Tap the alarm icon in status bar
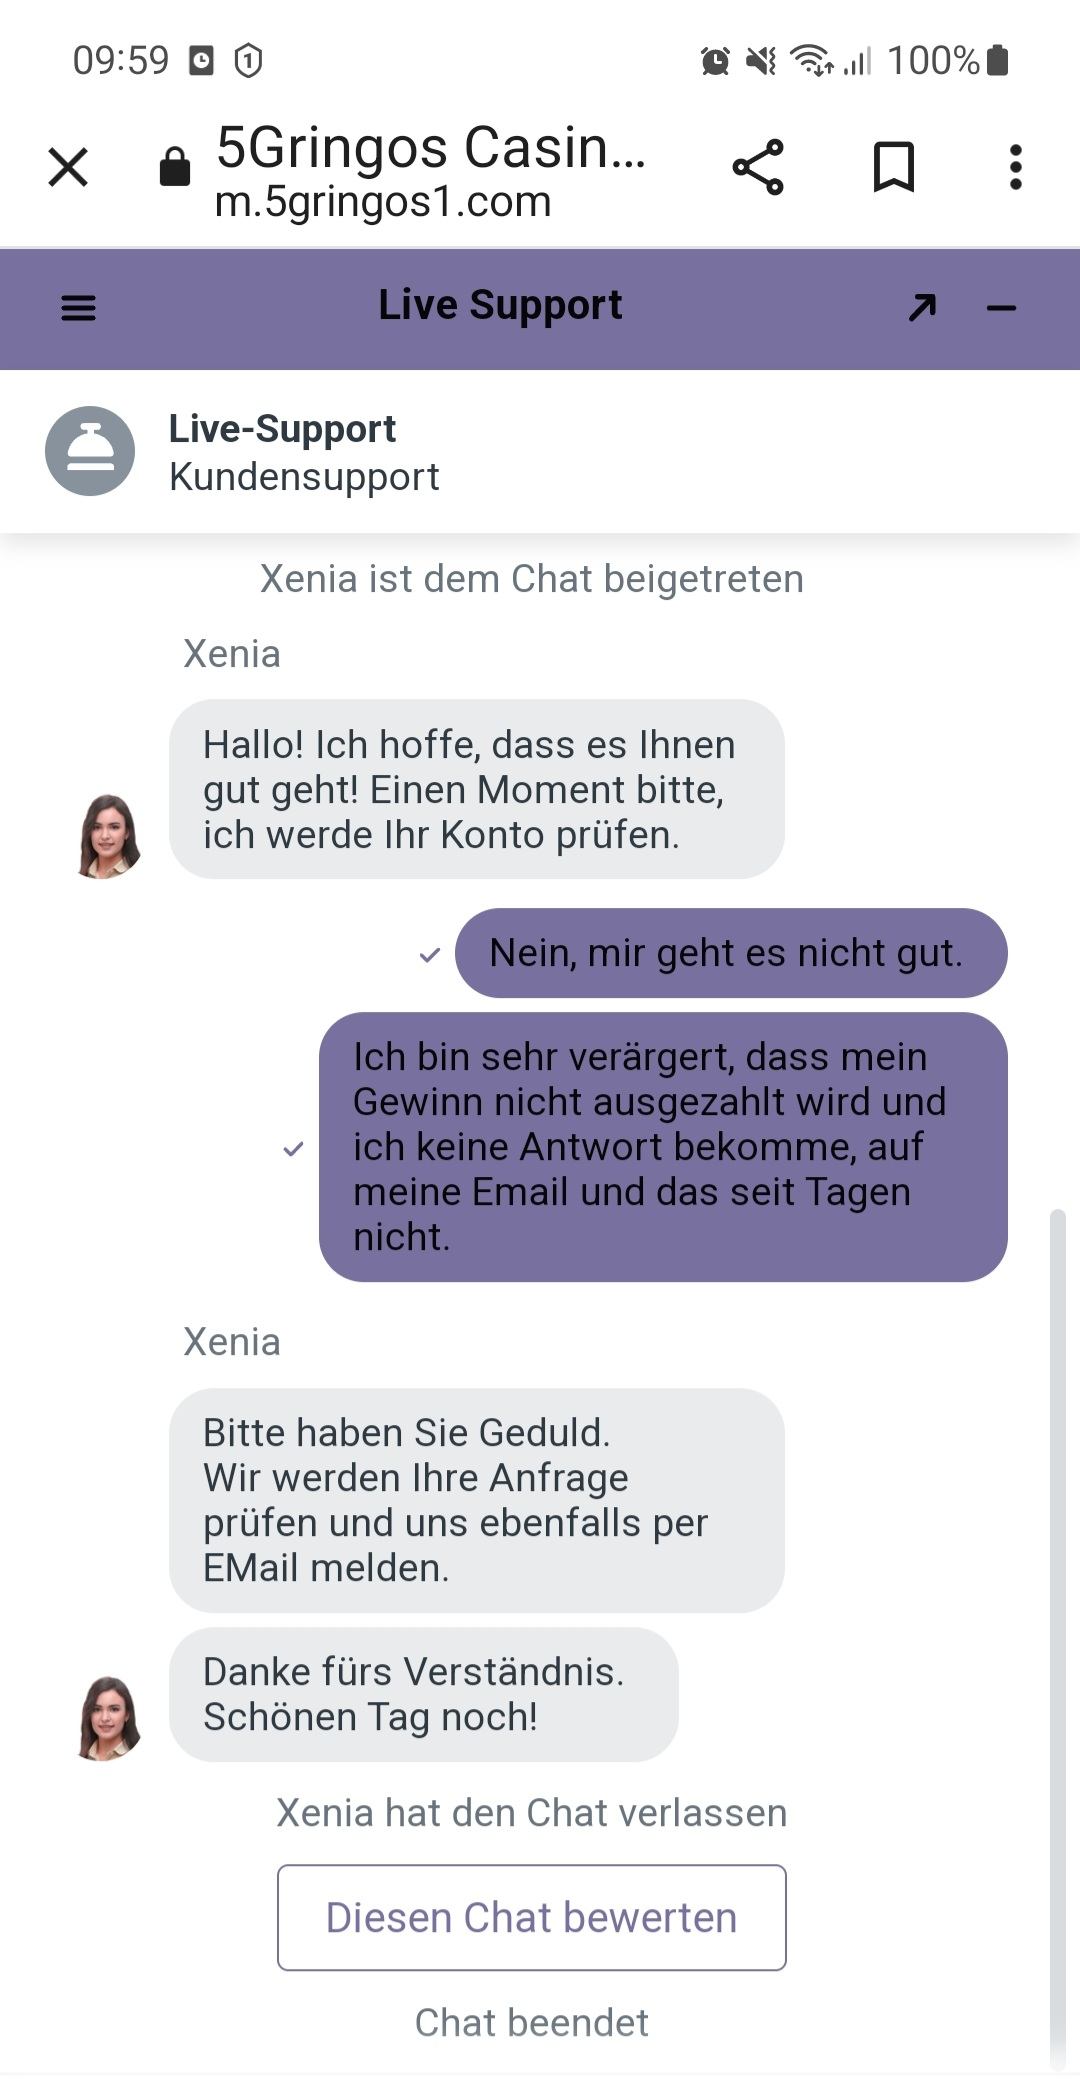This screenshot has width=1080, height=2098. tap(715, 61)
